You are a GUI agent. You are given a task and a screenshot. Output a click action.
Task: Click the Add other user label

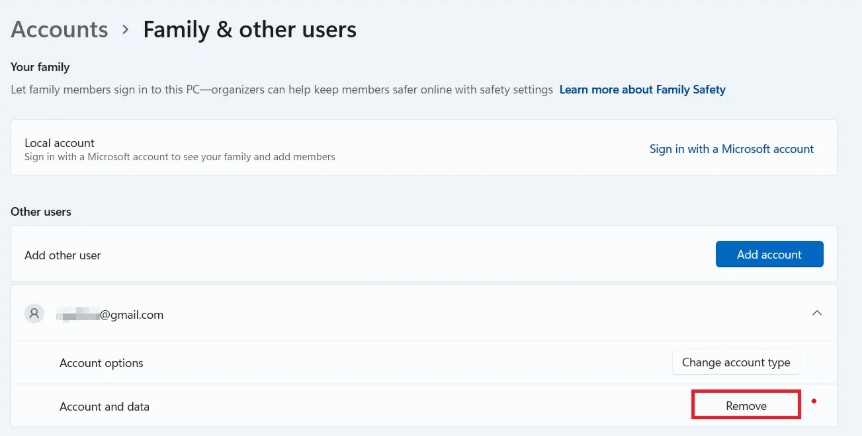pyautogui.click(x=63, y=255)
